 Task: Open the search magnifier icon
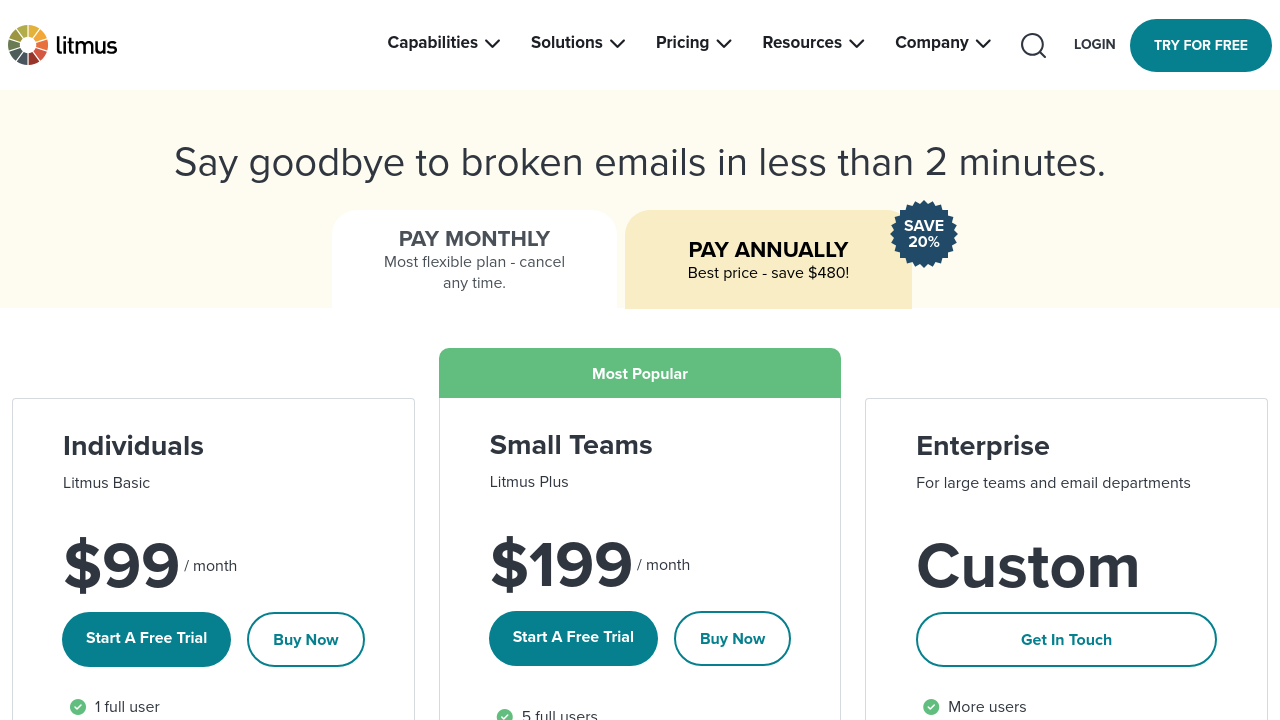[1033, 45]
